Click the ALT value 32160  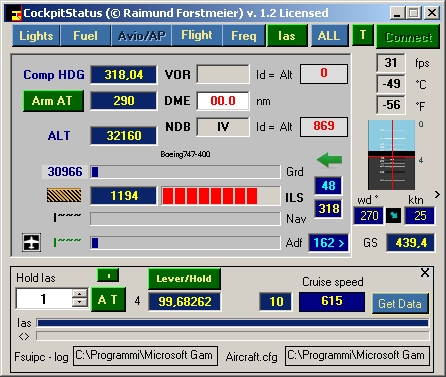[x=124, y=136]
